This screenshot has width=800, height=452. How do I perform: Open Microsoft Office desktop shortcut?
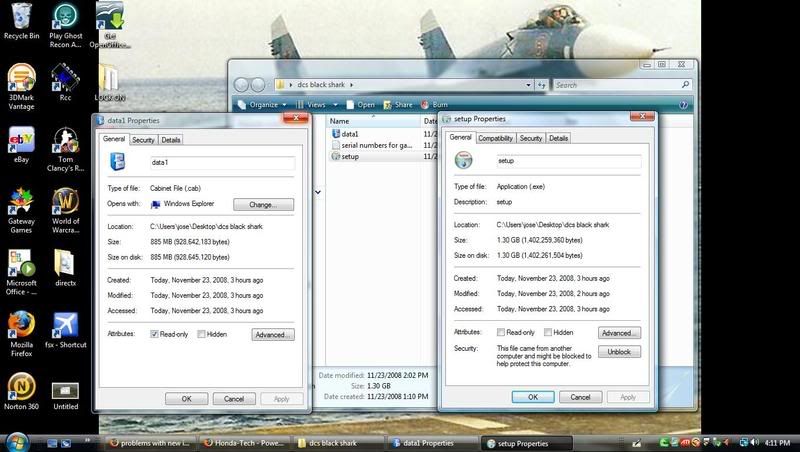[x=21, y=273]
